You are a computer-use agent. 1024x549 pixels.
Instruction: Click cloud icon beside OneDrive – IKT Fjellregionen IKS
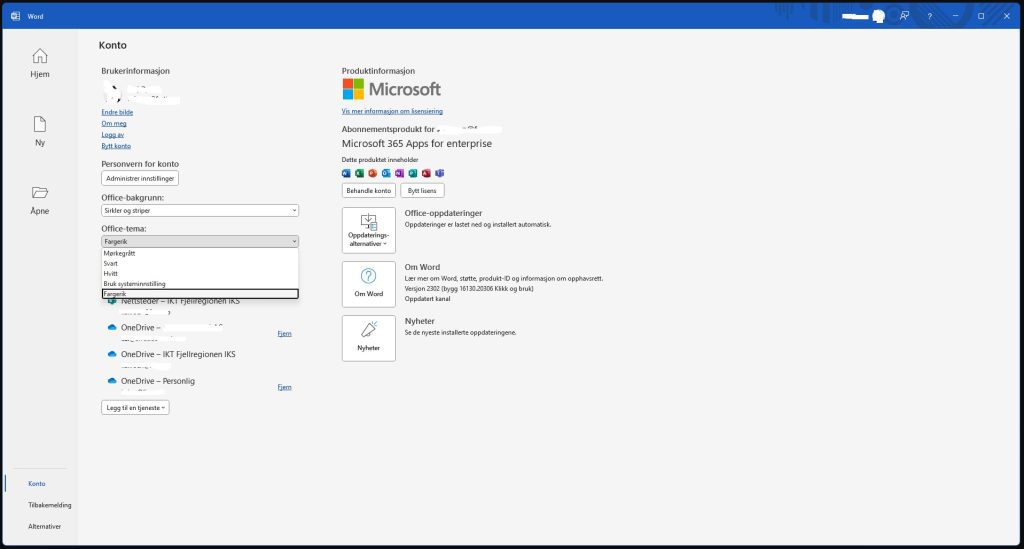(x=112, y=354)
